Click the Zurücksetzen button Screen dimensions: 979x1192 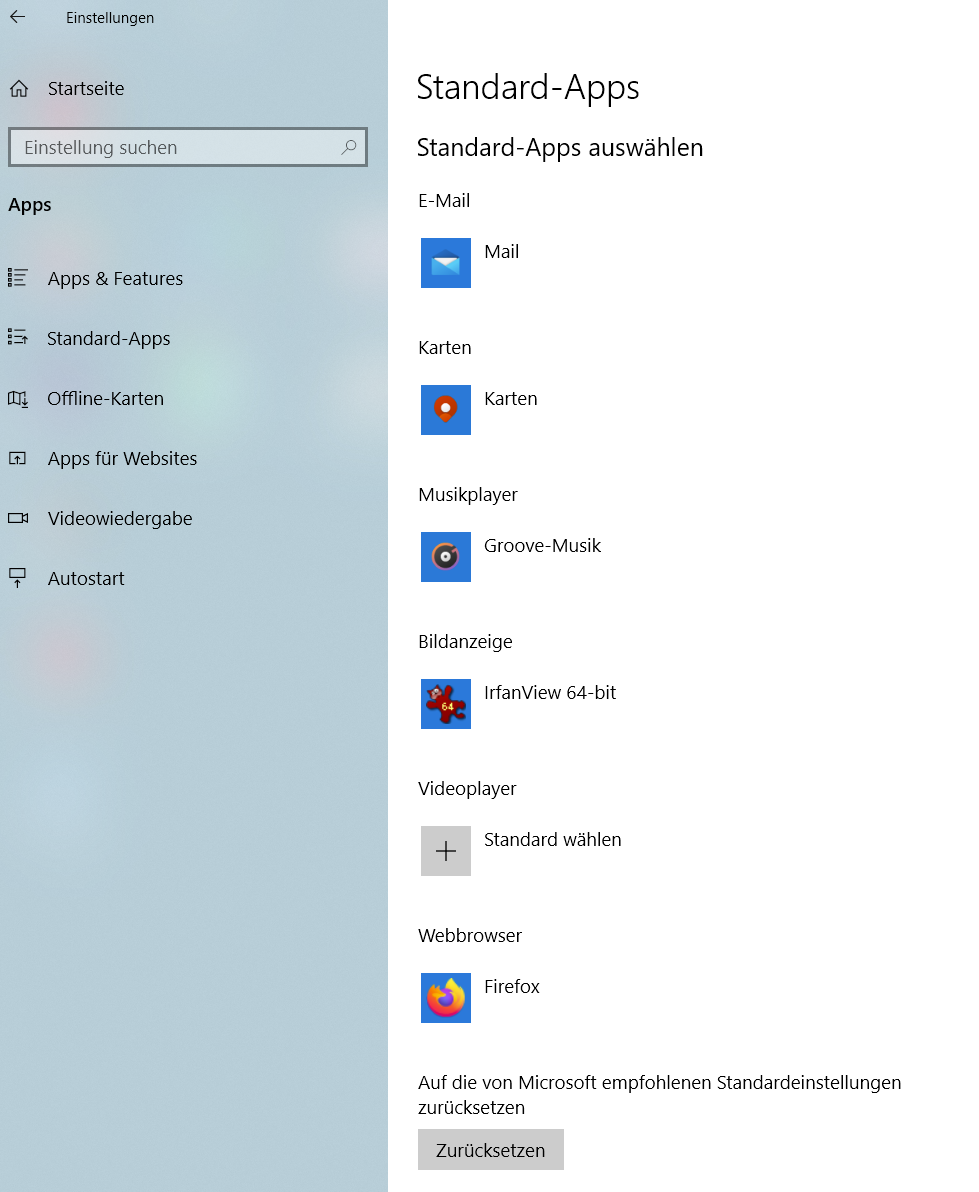(x=490, y=1149)
